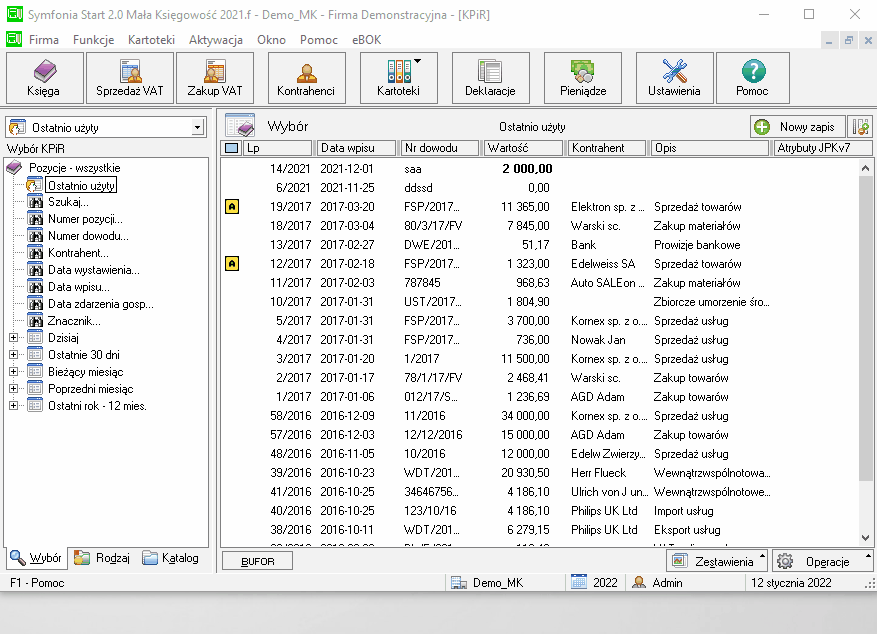The height and width of the screenshot is (634, 877).
Task: Open the Pomoc menu in menu bar
Action: (319, 40)
